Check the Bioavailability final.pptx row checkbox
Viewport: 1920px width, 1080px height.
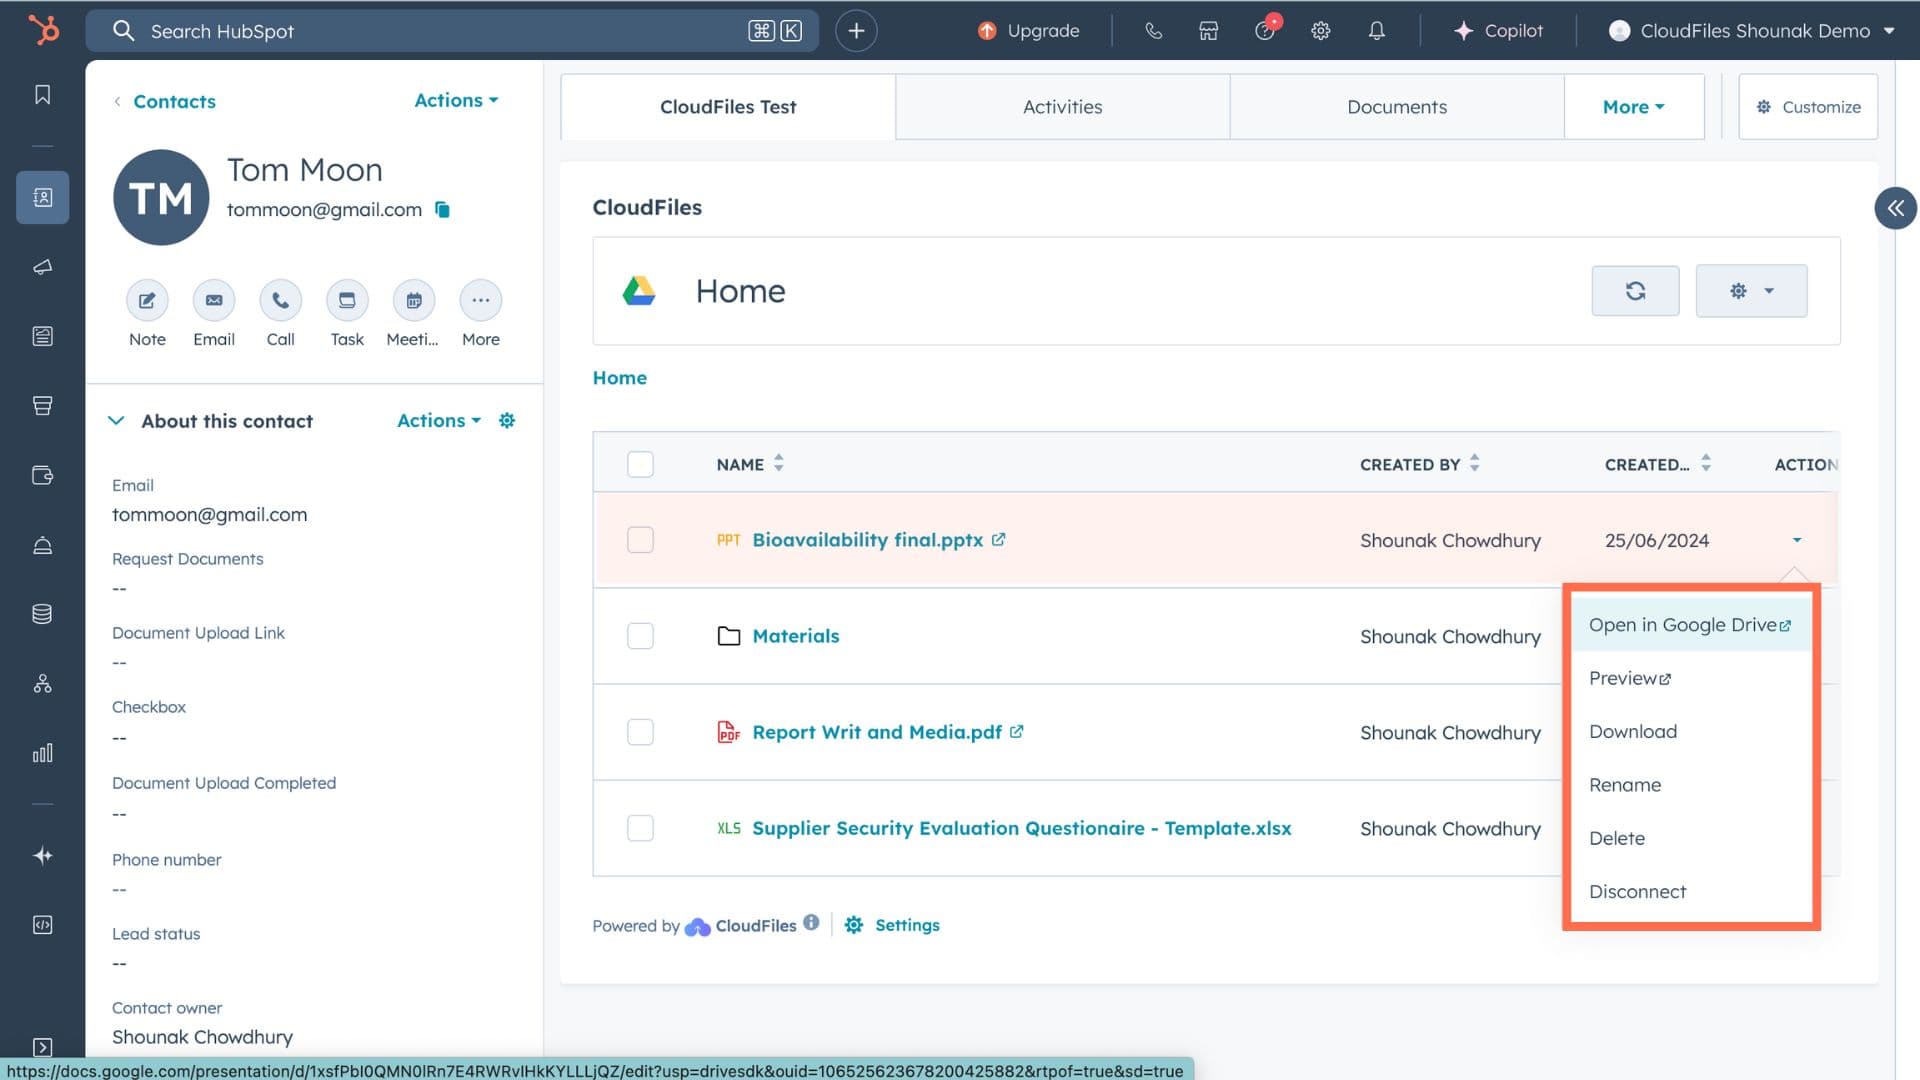tap(640, 540)
